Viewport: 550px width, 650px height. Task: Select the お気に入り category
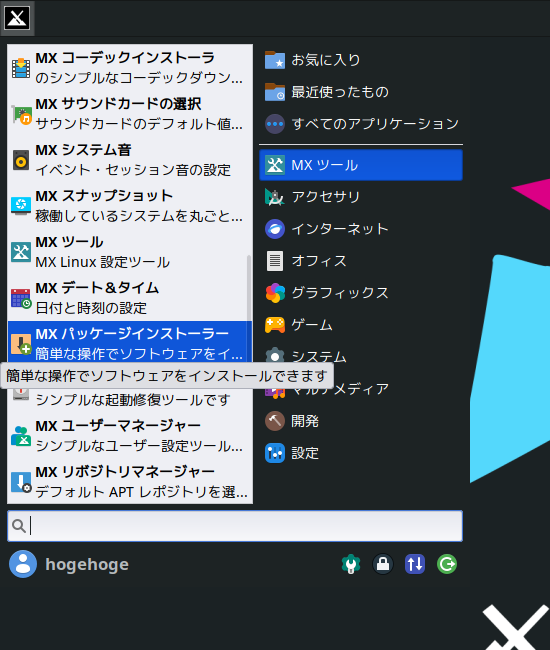pos(361,60)
